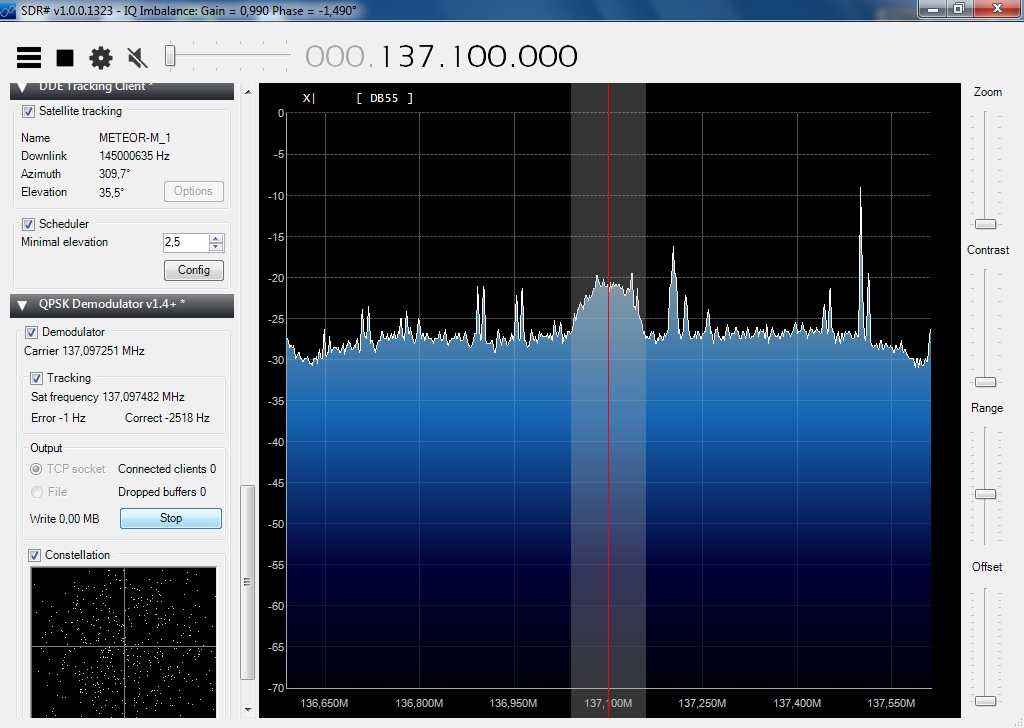Click the 136,800M frequency axis label
The image size is (1024, 728).
click(x=419, y=704)
